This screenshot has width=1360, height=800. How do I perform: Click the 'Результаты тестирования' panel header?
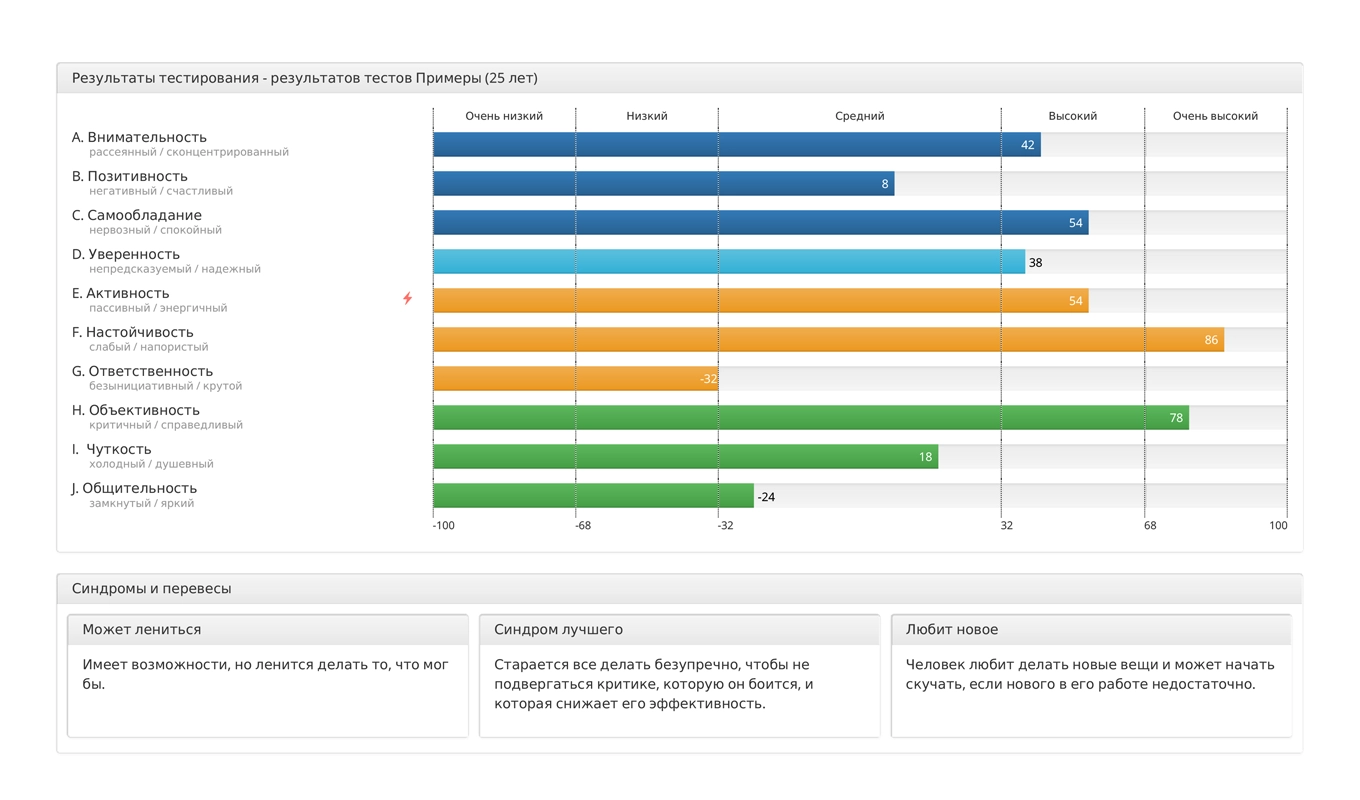pos(304,78)
